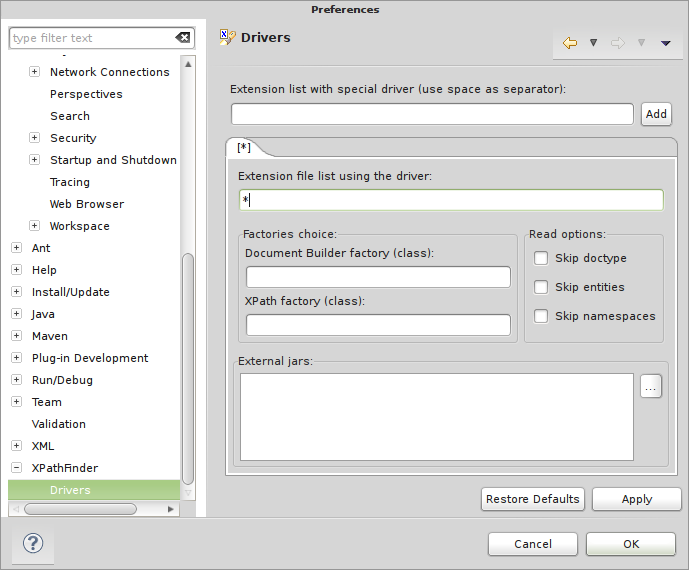Select Web Browser preferences item
The image size is (689, 570).
coord(87,204)
